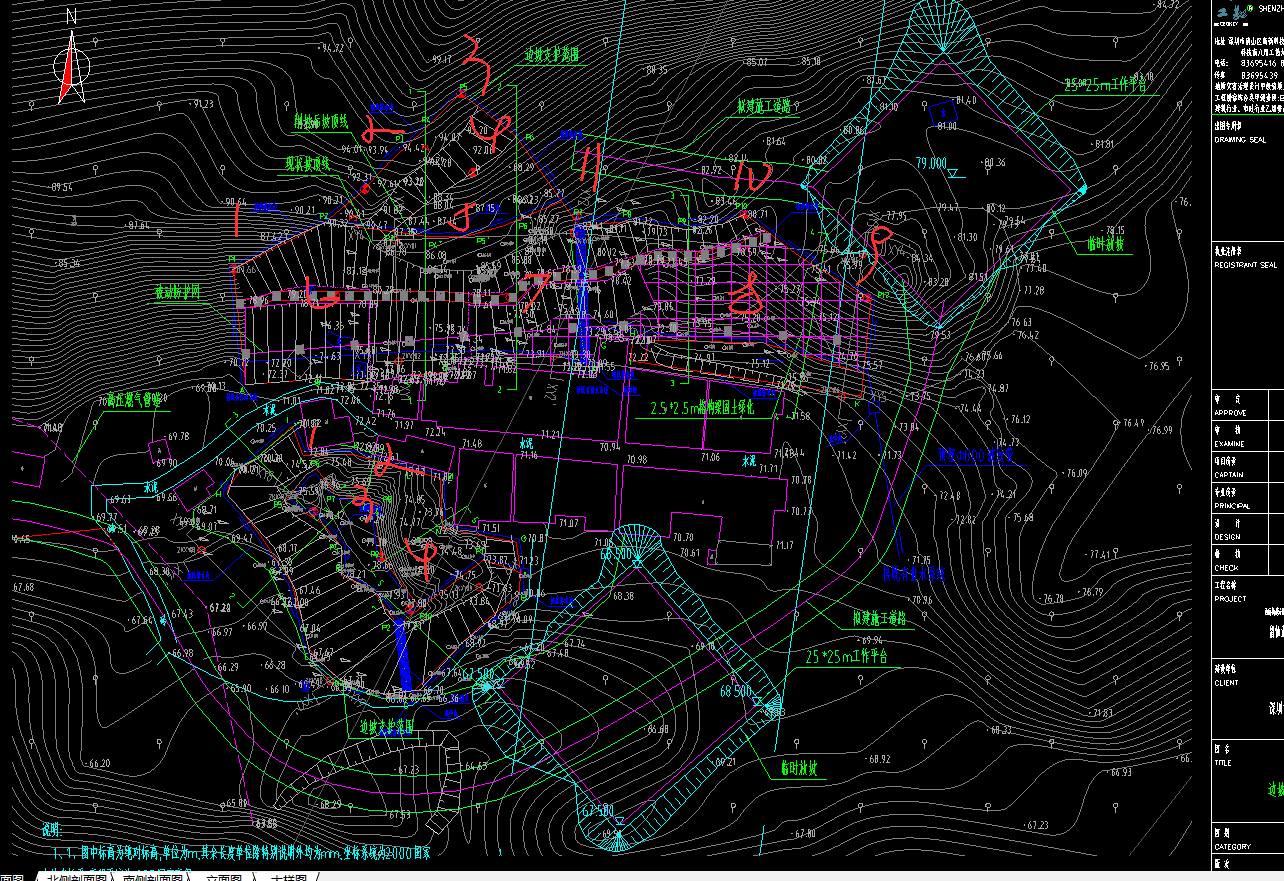Click the PROJECT label in title block
This screenshot has height=881, width=1284.
coord(1230,599)
